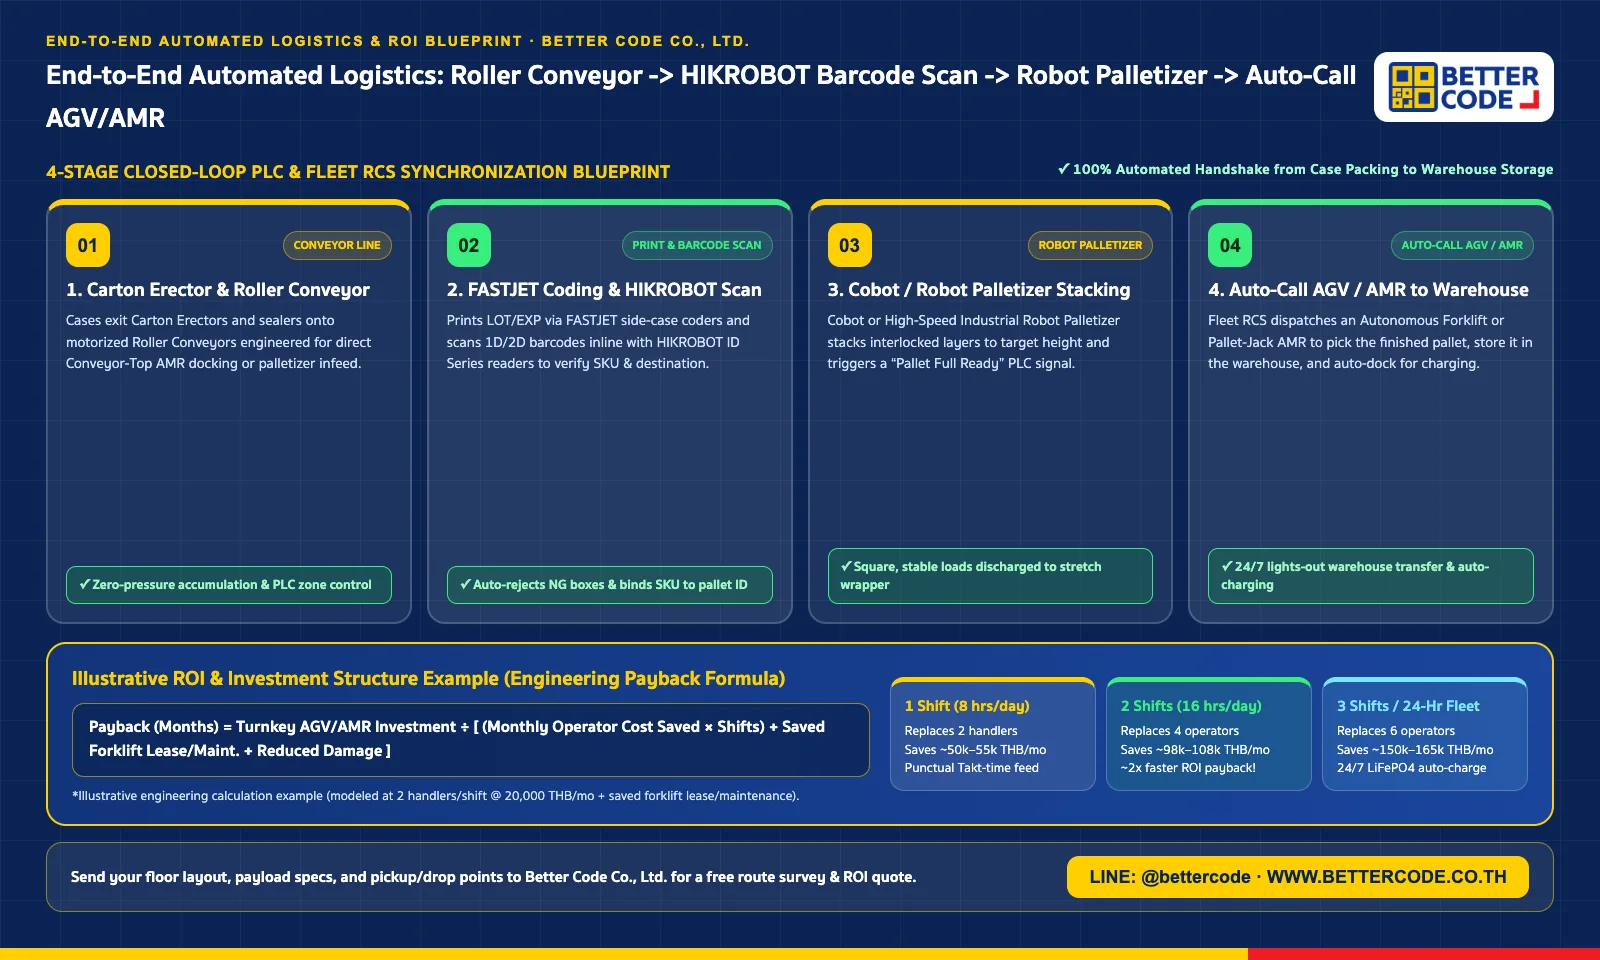Click the END-TO-END AUTOMATED LOGISTICS top caption
This screenshot has height=960, width=1600.
click(397, 41)
